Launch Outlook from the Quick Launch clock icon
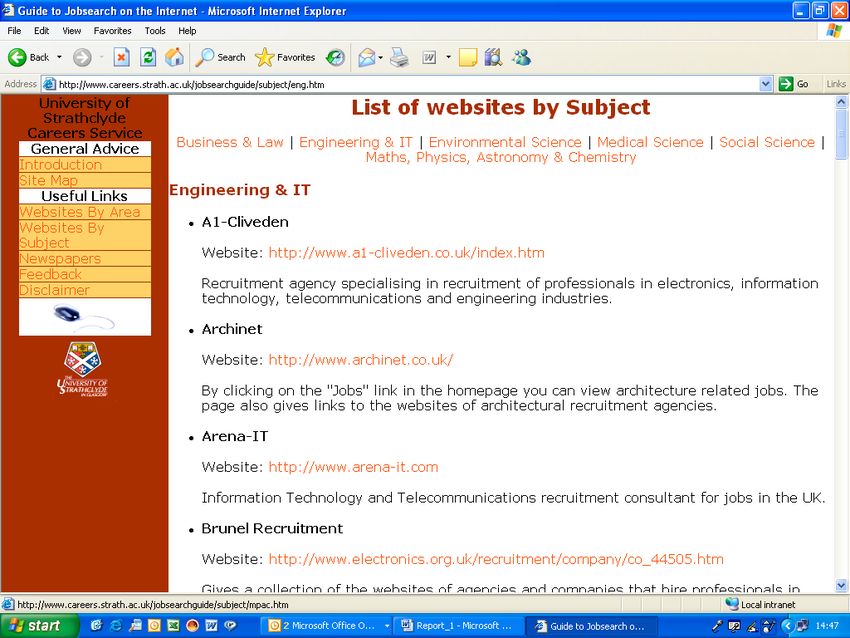 154,626
